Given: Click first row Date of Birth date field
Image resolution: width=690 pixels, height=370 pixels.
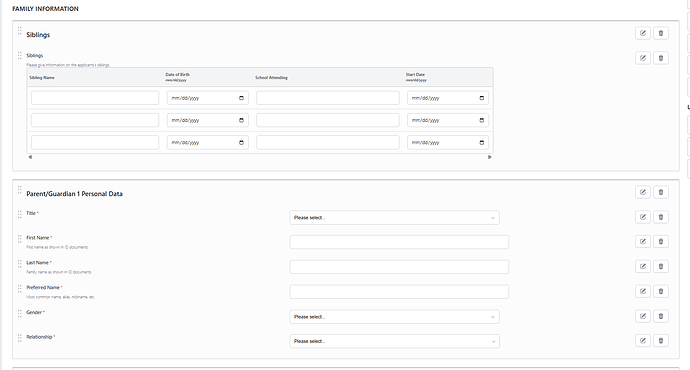Looking at the screenshot, I should (x=208, y=98).
